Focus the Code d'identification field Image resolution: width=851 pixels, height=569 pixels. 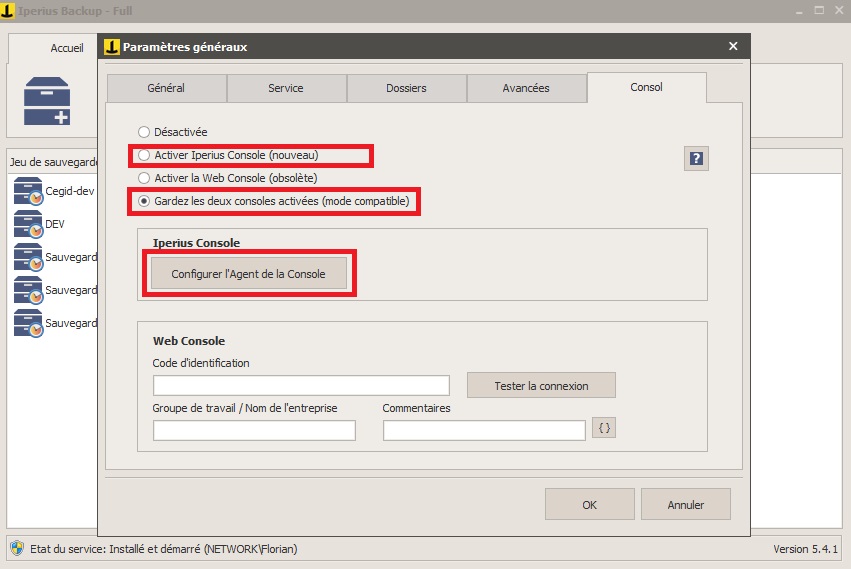tap(301, 385)
